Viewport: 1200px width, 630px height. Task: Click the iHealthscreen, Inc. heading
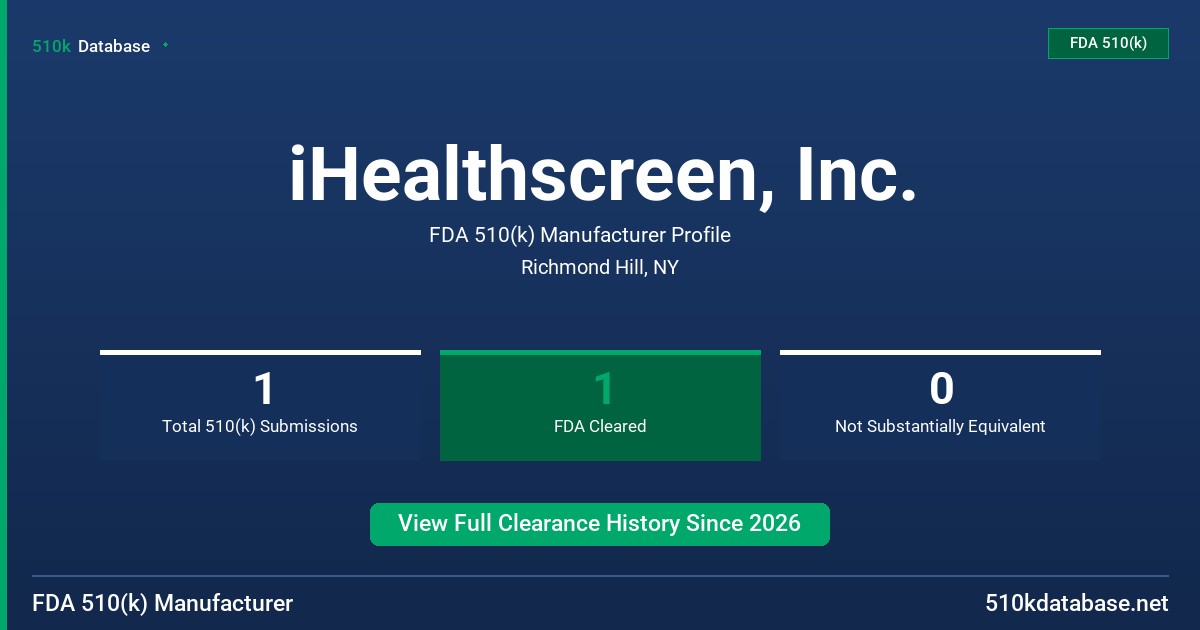[603, 175]
